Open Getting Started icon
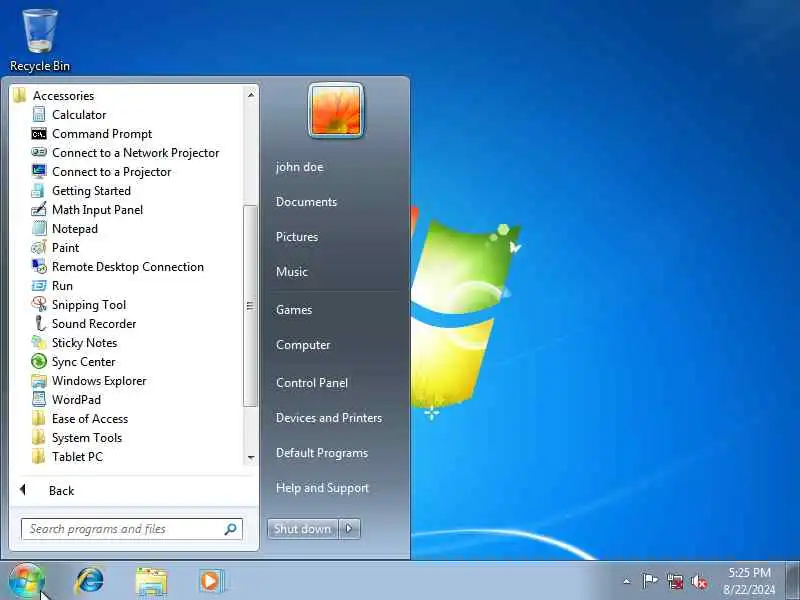The width and height of the screenshot is (800, 600). point(38,190)
